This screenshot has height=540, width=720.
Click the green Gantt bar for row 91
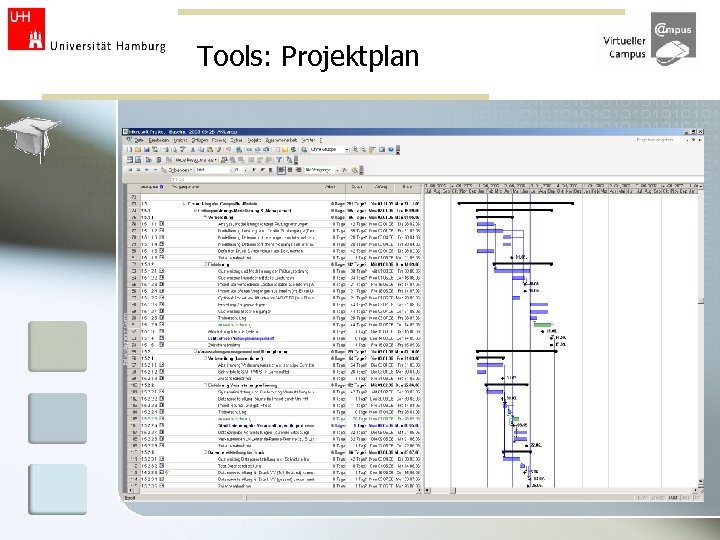(x=542, y=325)
